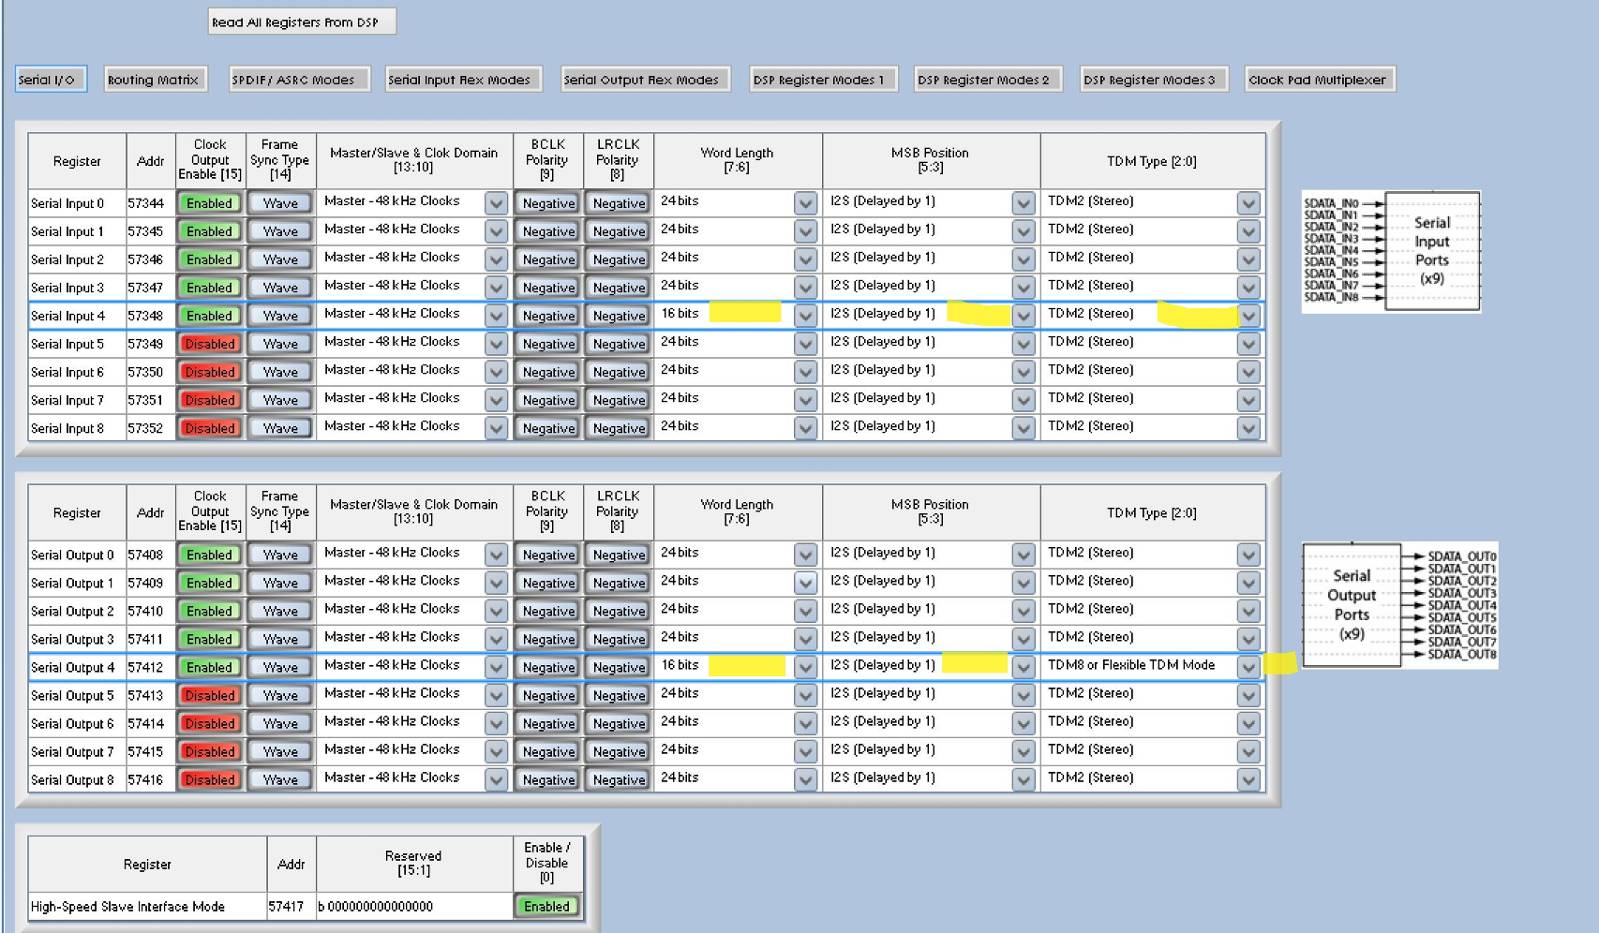
Task: Switch to the Routing Matrix tab
Action: [154, 80]
